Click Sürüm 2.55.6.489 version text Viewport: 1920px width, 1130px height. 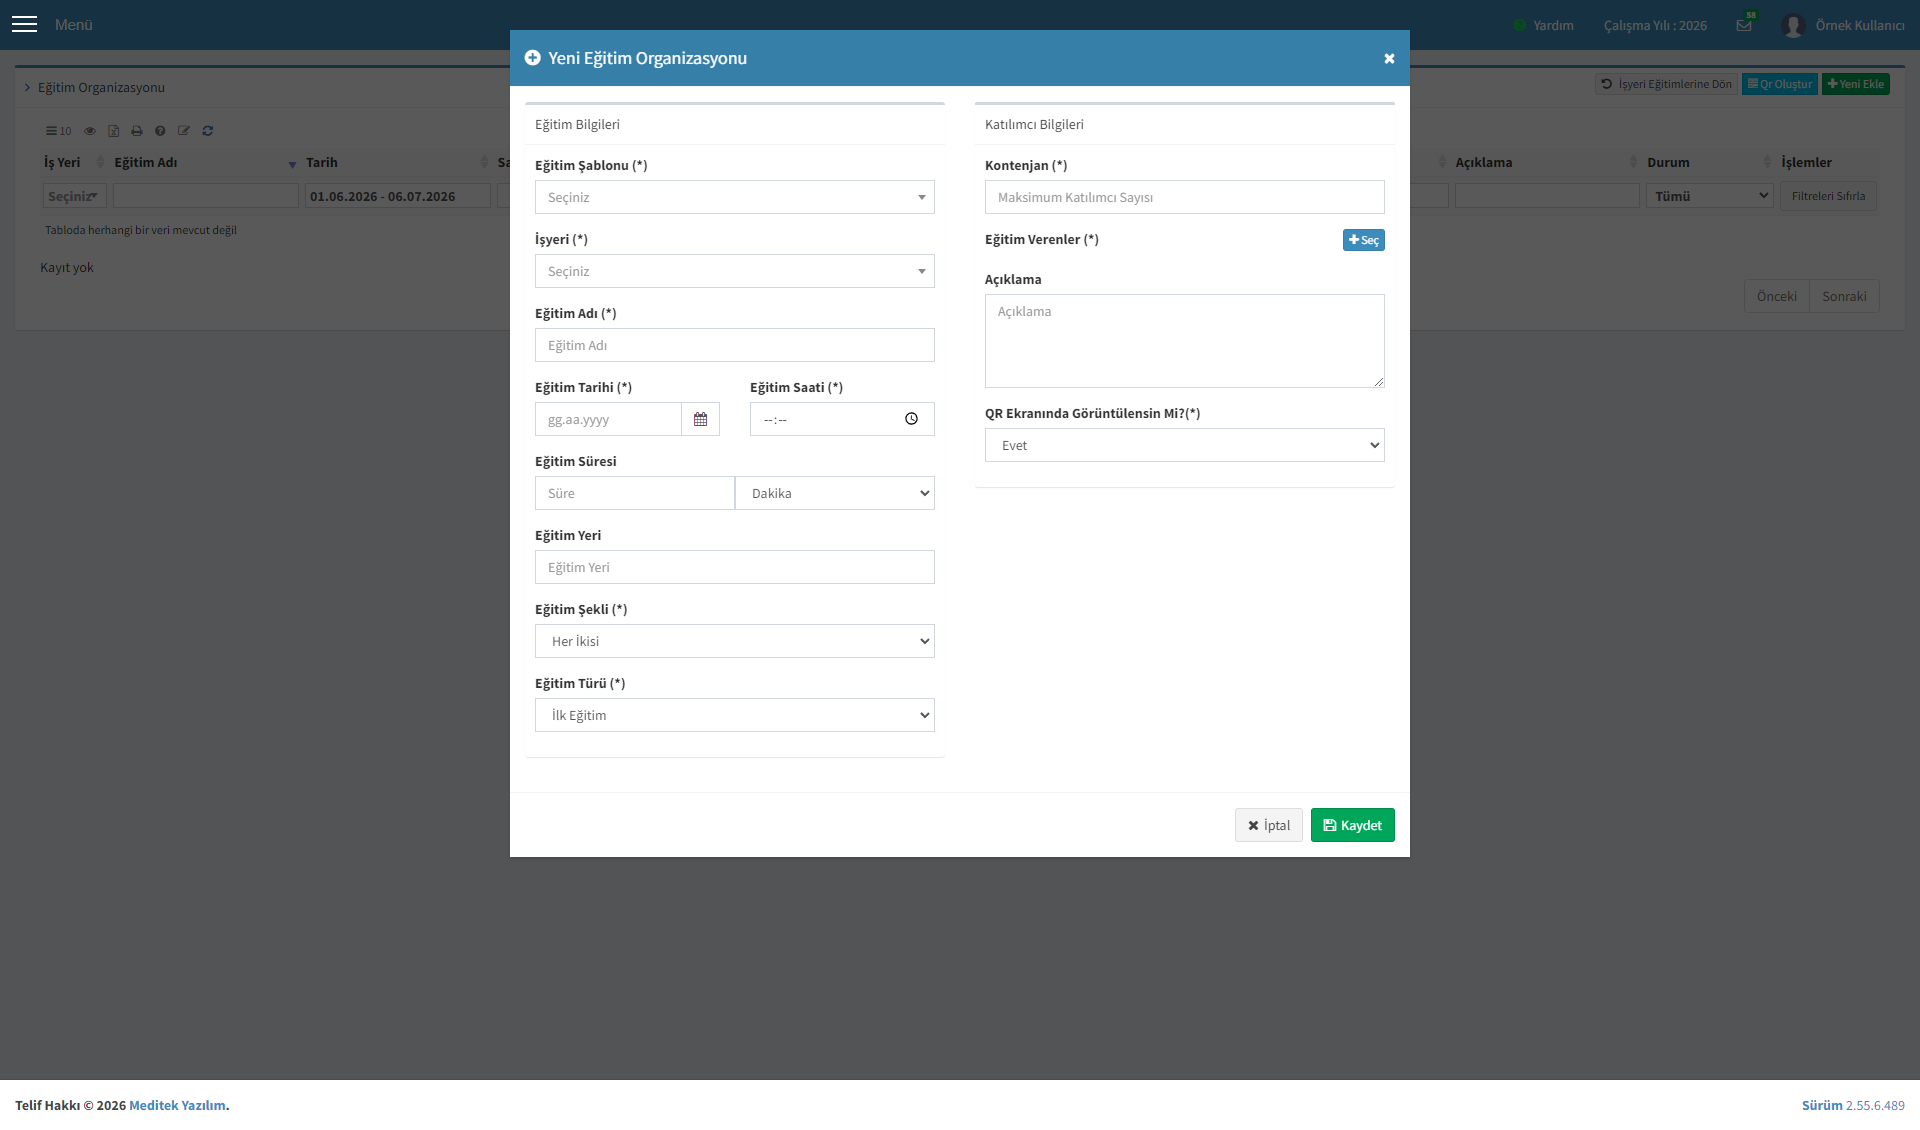click(1853, 1105)
